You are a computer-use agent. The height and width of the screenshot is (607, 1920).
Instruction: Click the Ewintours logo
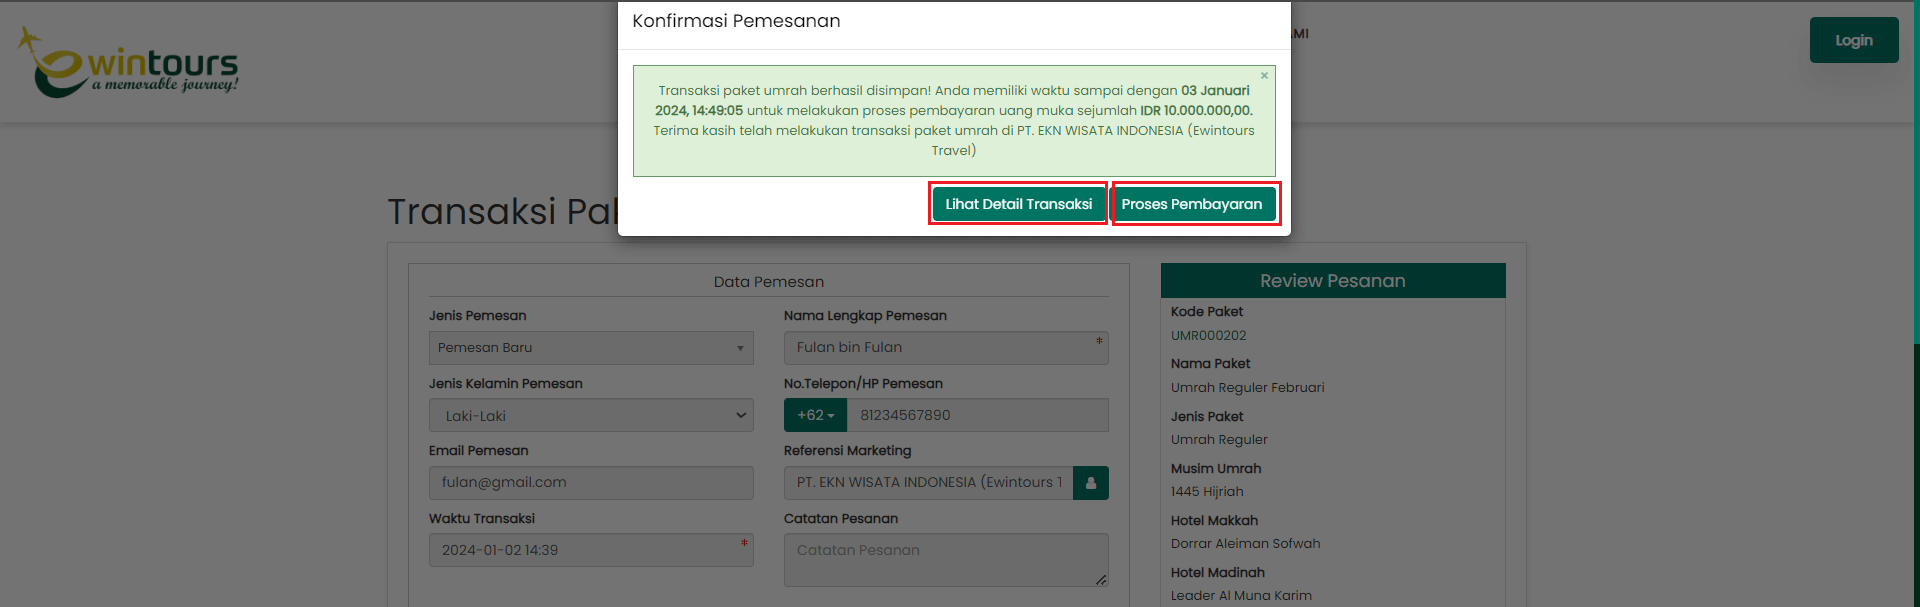point(128,62)
